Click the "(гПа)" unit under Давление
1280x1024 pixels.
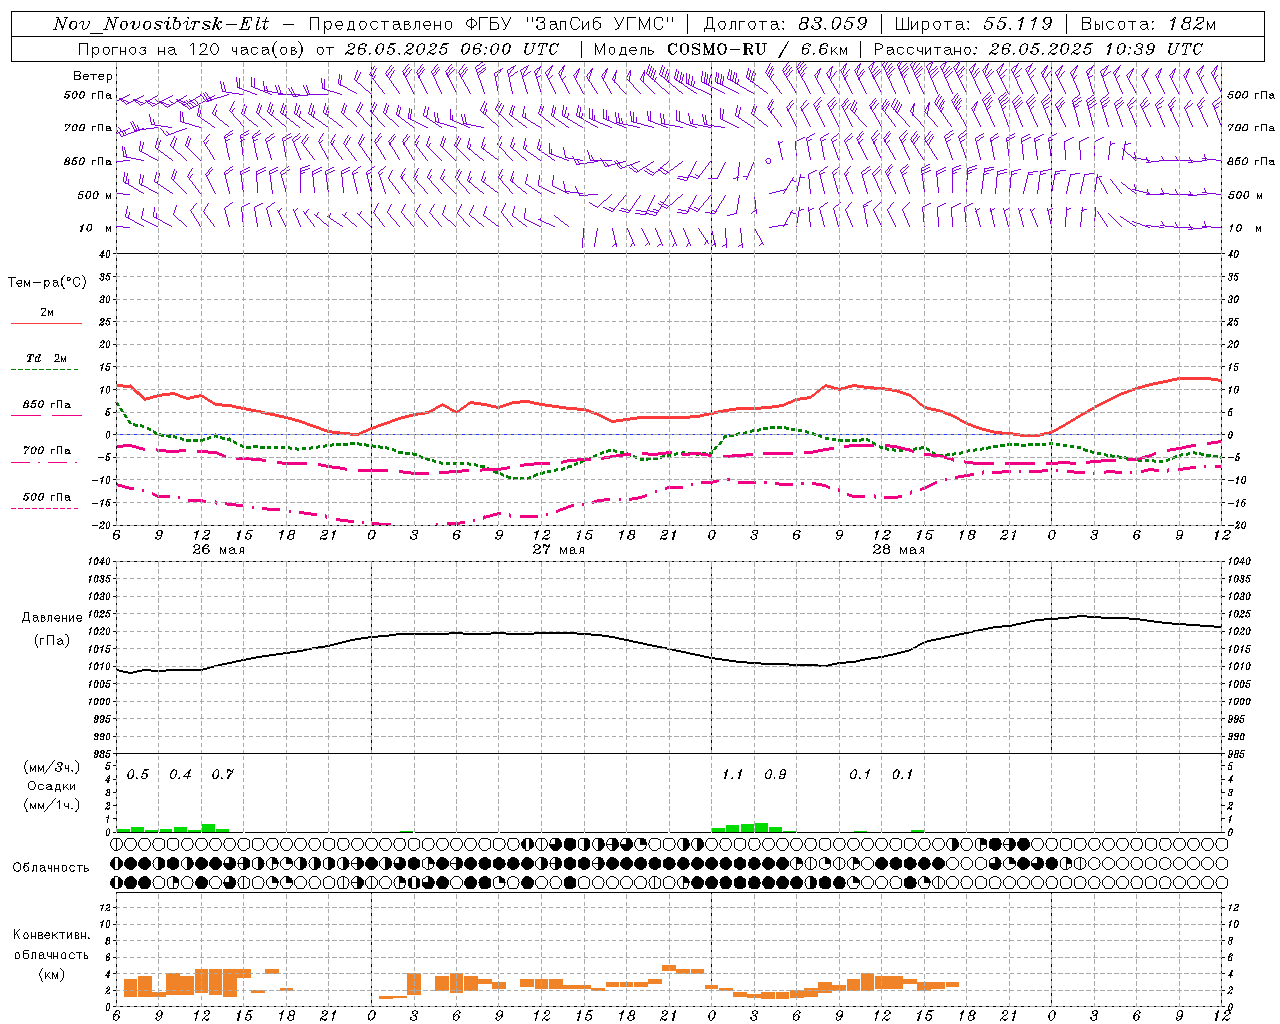[52, 640]
